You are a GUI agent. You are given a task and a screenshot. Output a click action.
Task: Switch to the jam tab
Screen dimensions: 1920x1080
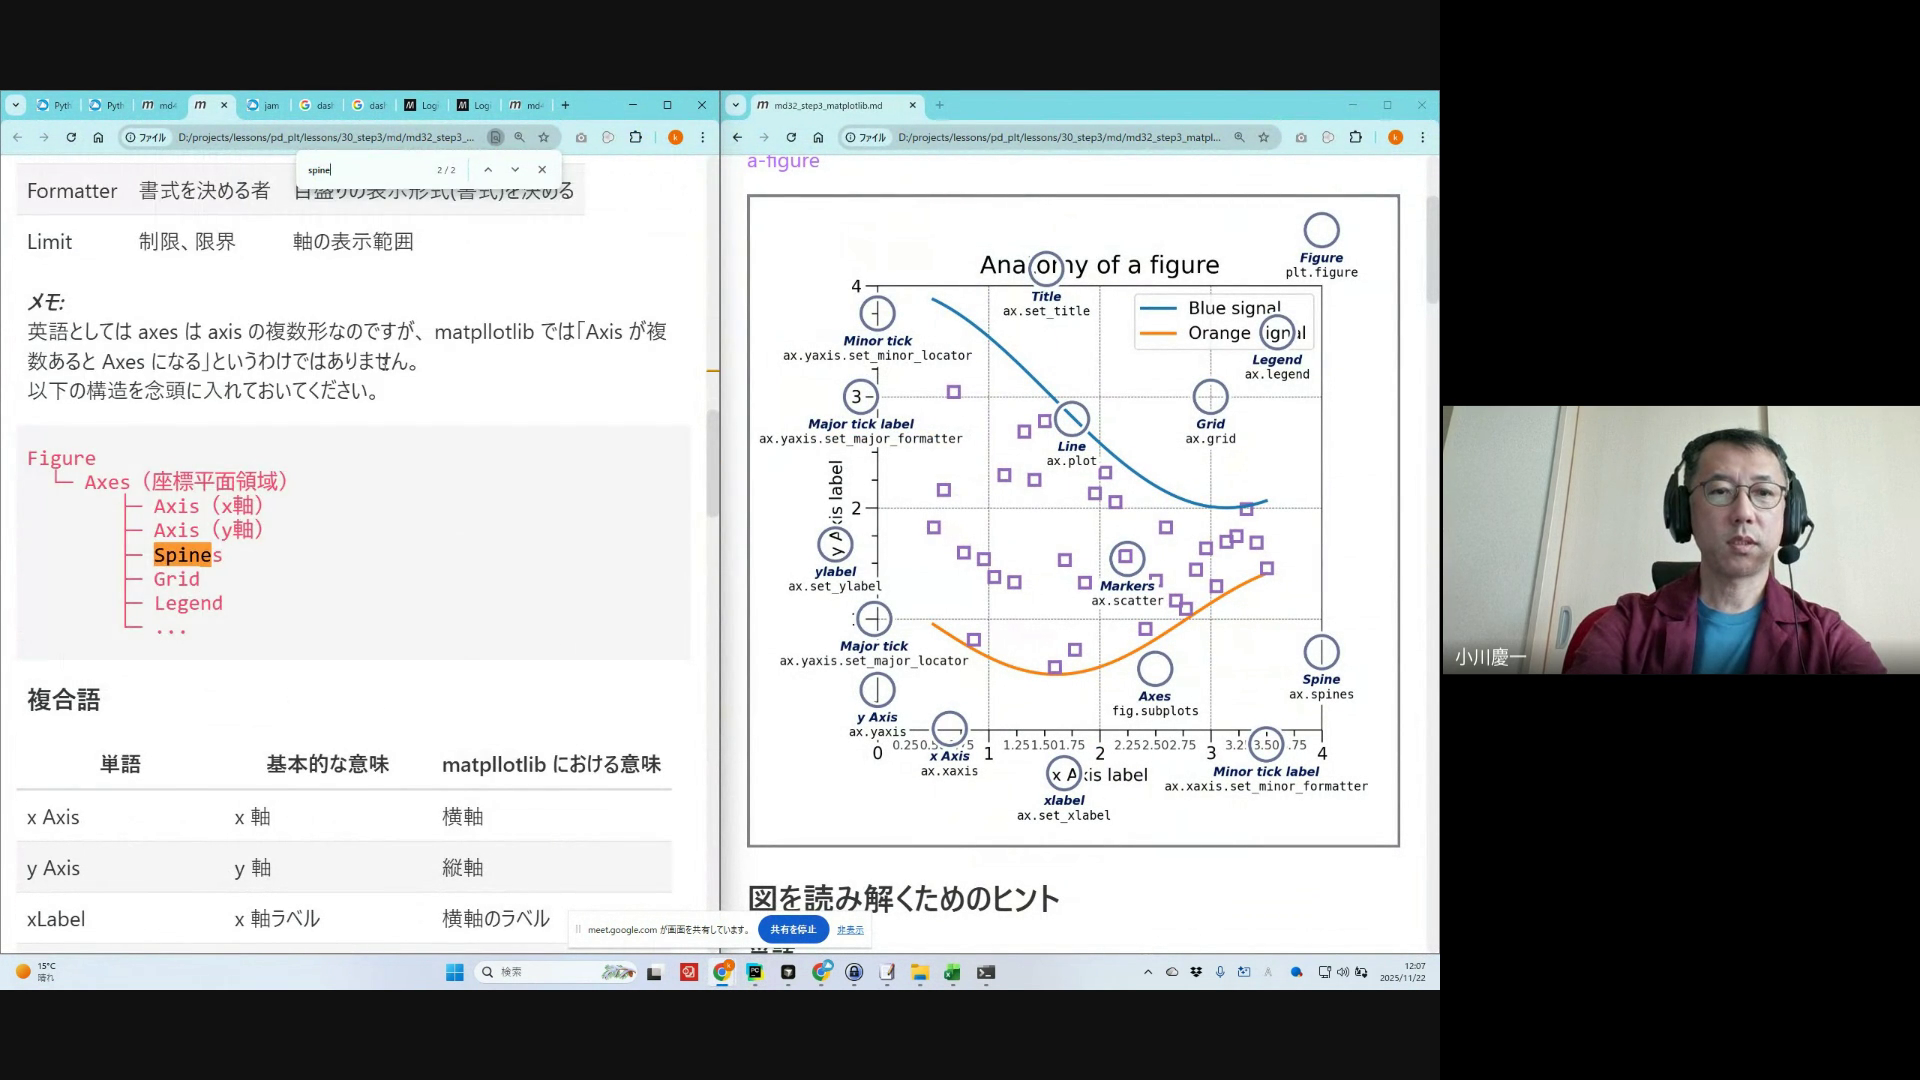click(x=265, y=105)
